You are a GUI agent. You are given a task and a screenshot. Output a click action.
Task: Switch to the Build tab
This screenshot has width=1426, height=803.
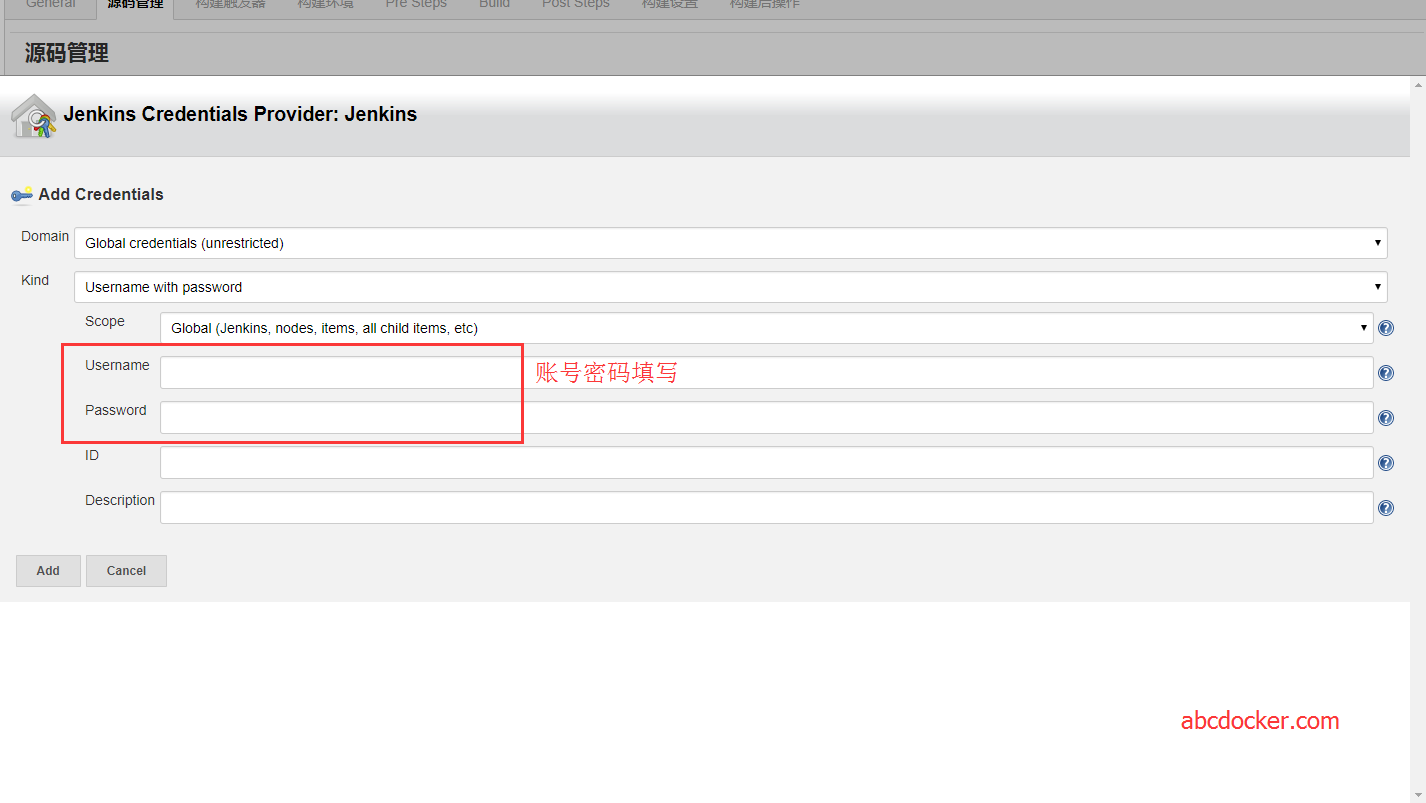point(494,5)
